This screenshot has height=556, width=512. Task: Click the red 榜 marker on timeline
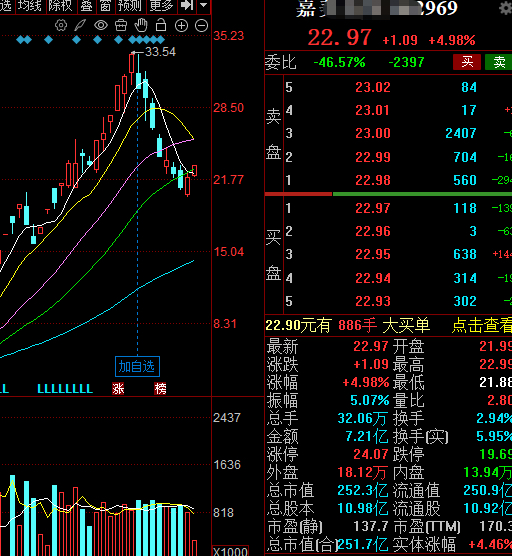click(x=160, y=389)
